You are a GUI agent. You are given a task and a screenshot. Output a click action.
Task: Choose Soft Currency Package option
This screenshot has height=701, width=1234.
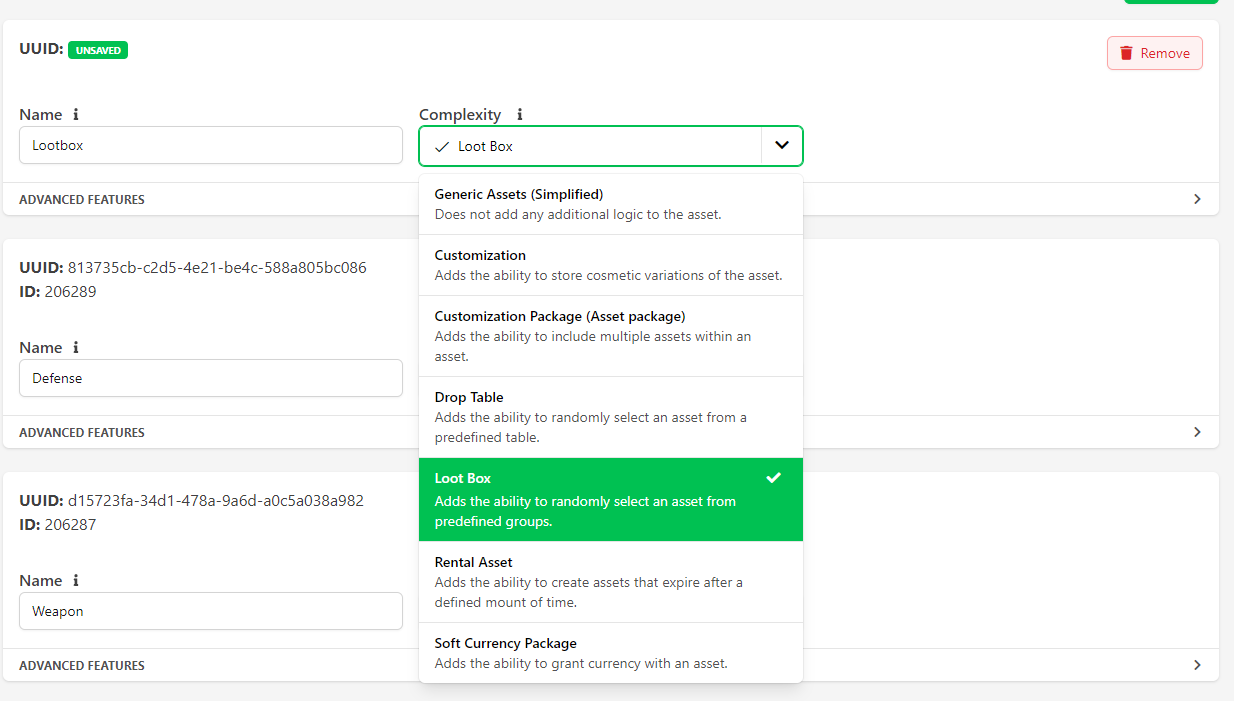pos(610,653)
